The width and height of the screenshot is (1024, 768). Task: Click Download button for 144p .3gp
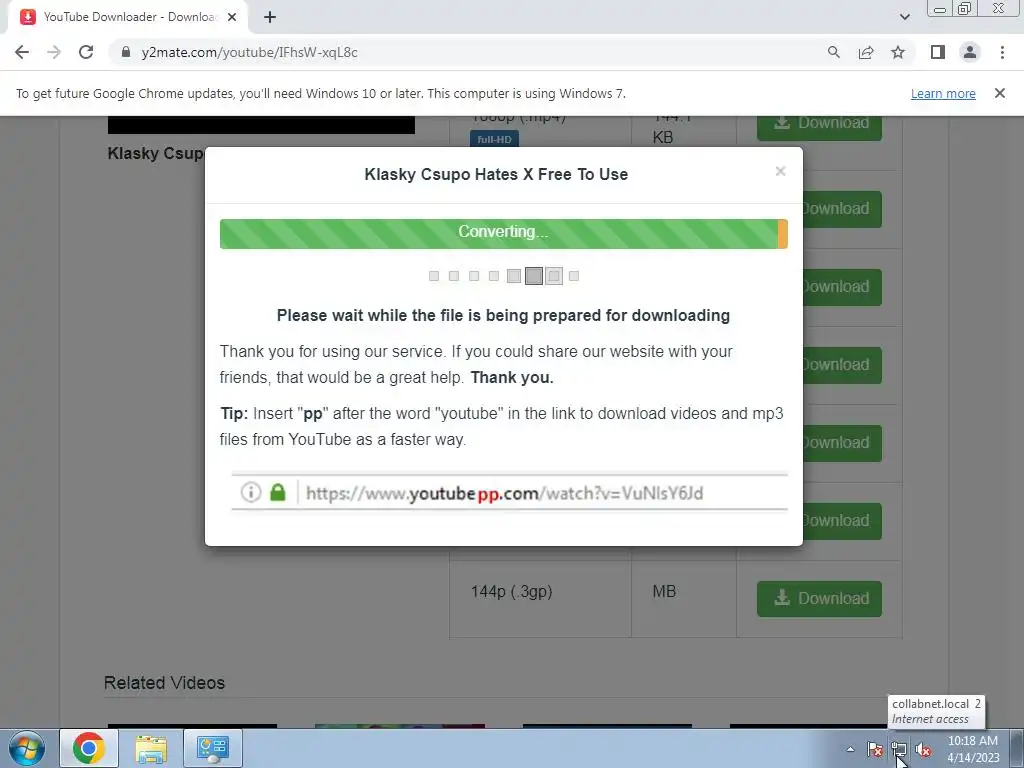[x=819, y=598]
